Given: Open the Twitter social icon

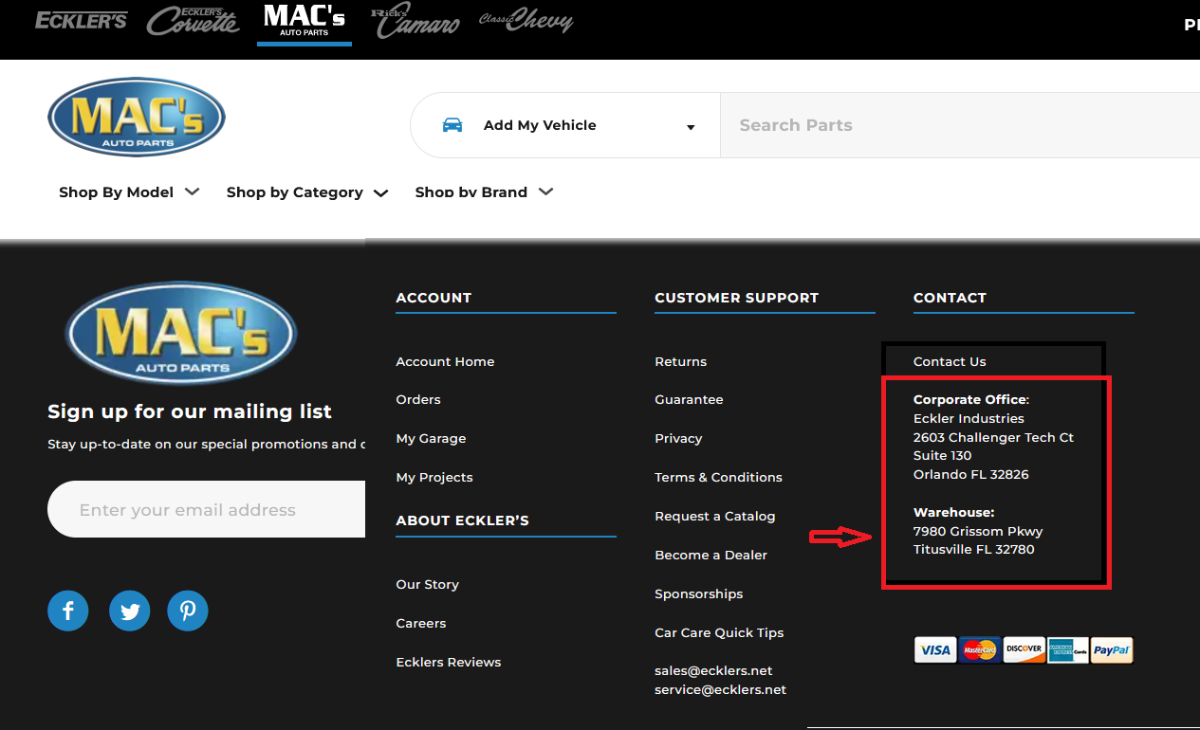Looking at the screenshot, I should tap(129, 610).
